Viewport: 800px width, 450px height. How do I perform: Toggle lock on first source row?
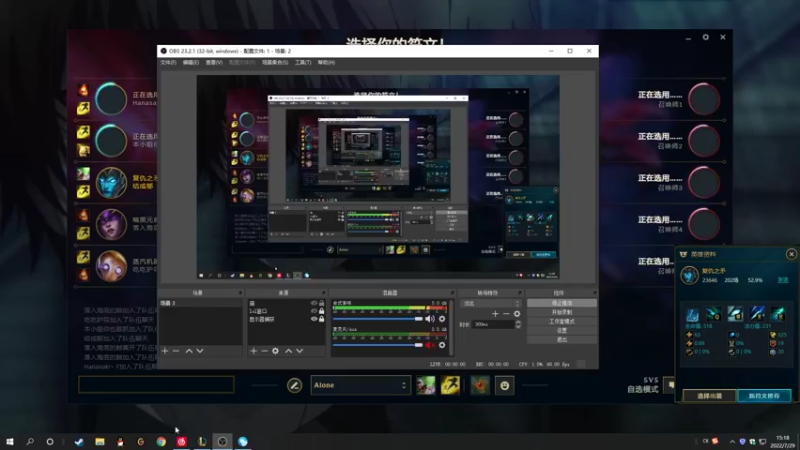(321, 303)
